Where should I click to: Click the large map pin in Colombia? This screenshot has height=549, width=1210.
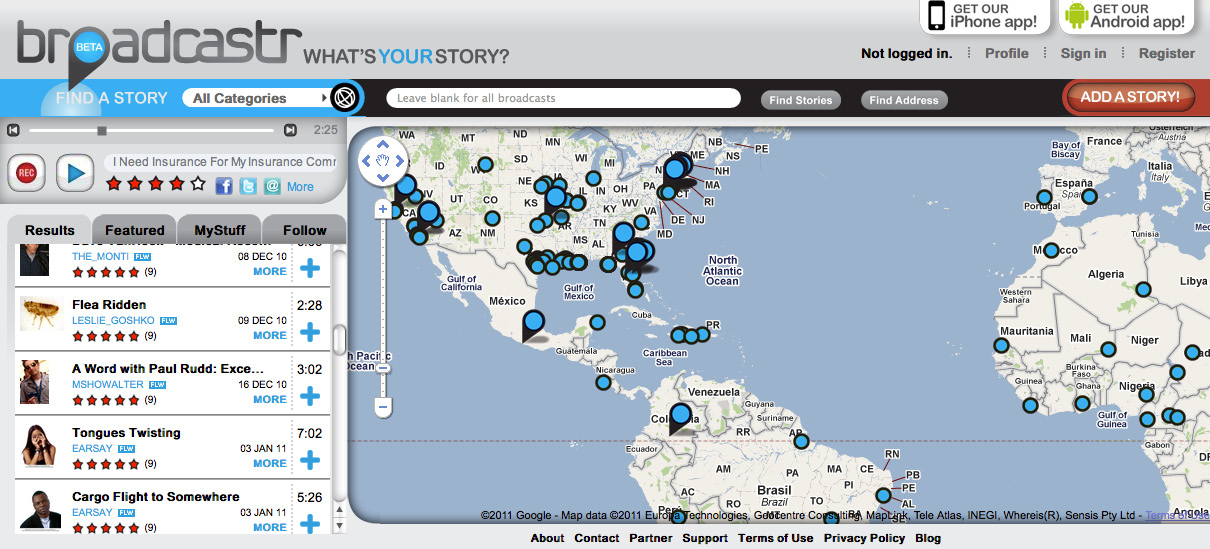[x=681, y=418]
